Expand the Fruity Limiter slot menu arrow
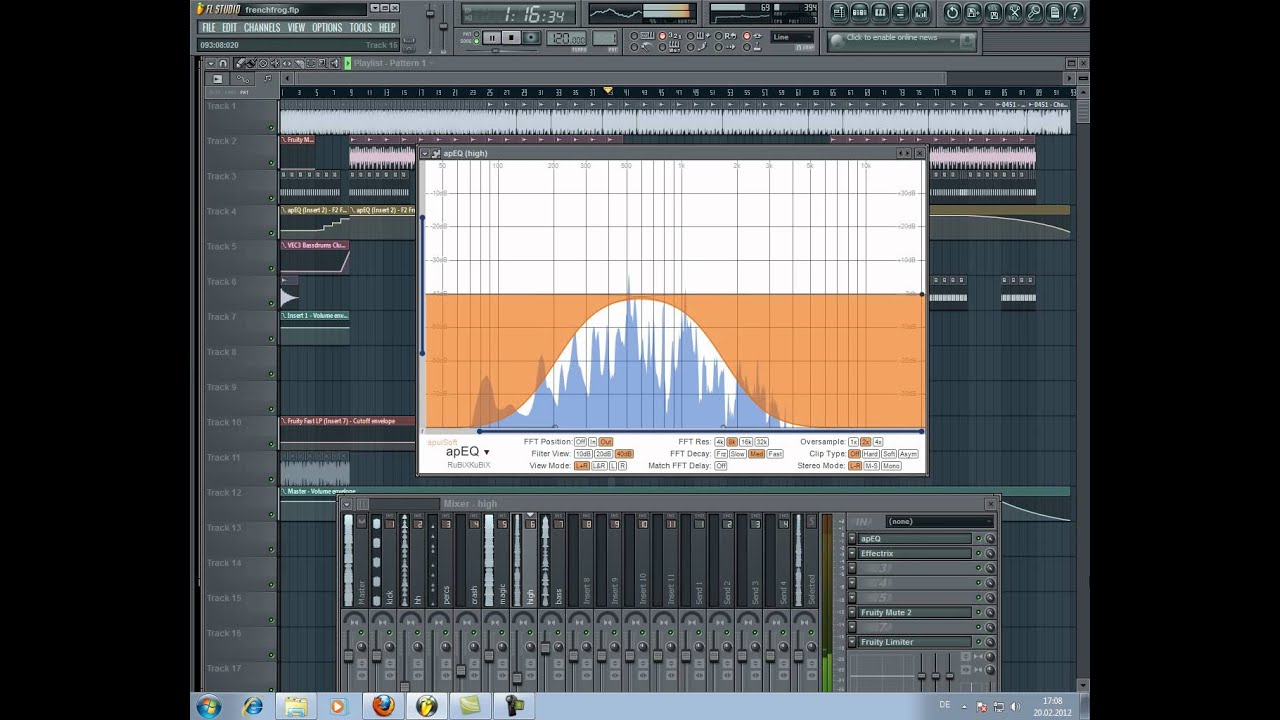This screenshot has width=1280, height=720. pyautogui.click(x=853, y=642)
